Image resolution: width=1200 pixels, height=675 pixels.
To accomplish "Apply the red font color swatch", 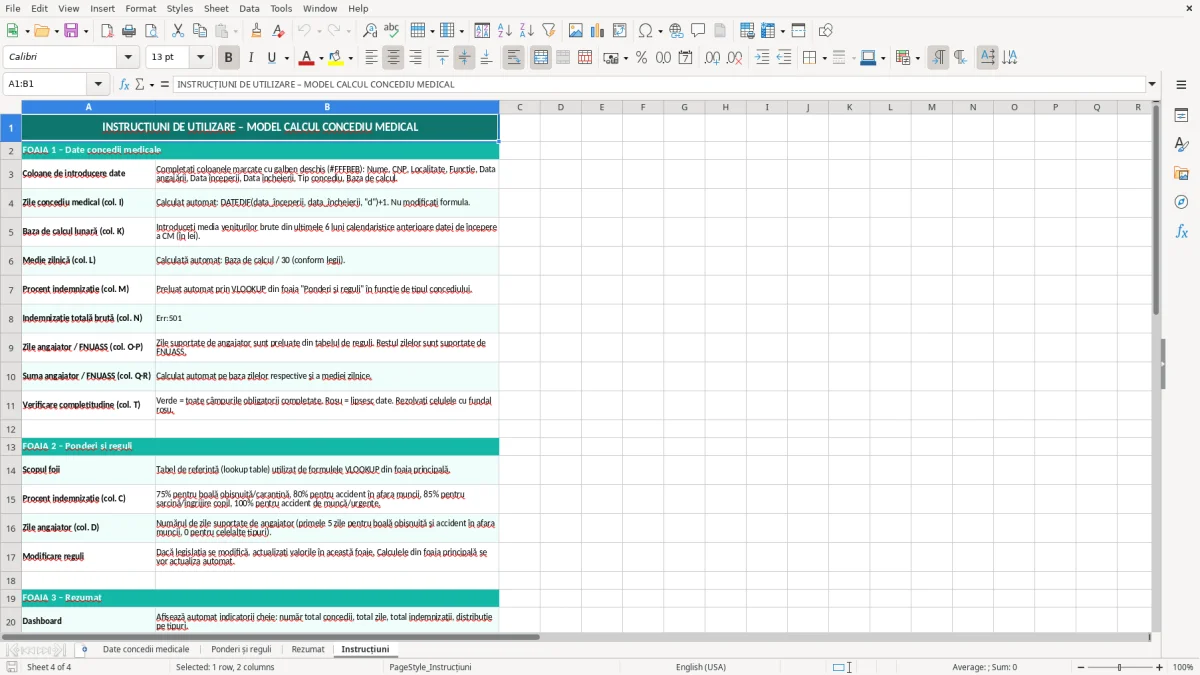I will 307,58.
